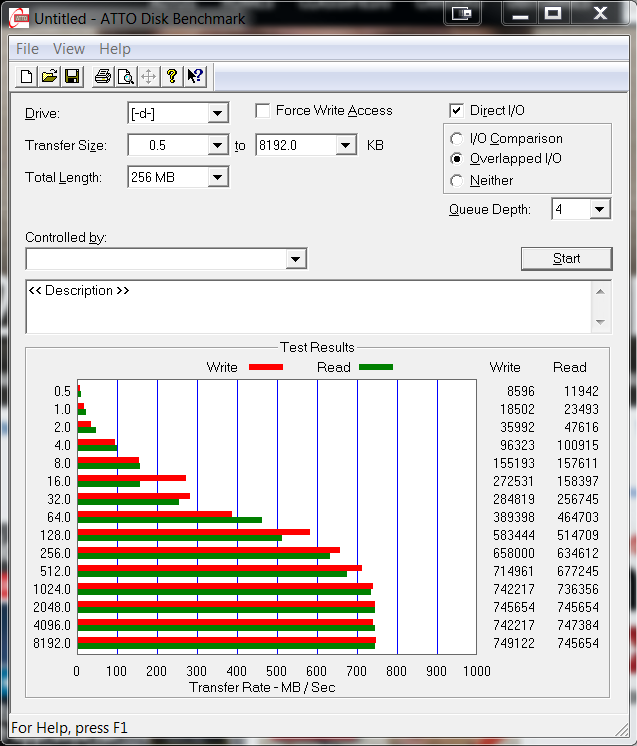Open Print Preview from the toolbar

tap(125, 76)
